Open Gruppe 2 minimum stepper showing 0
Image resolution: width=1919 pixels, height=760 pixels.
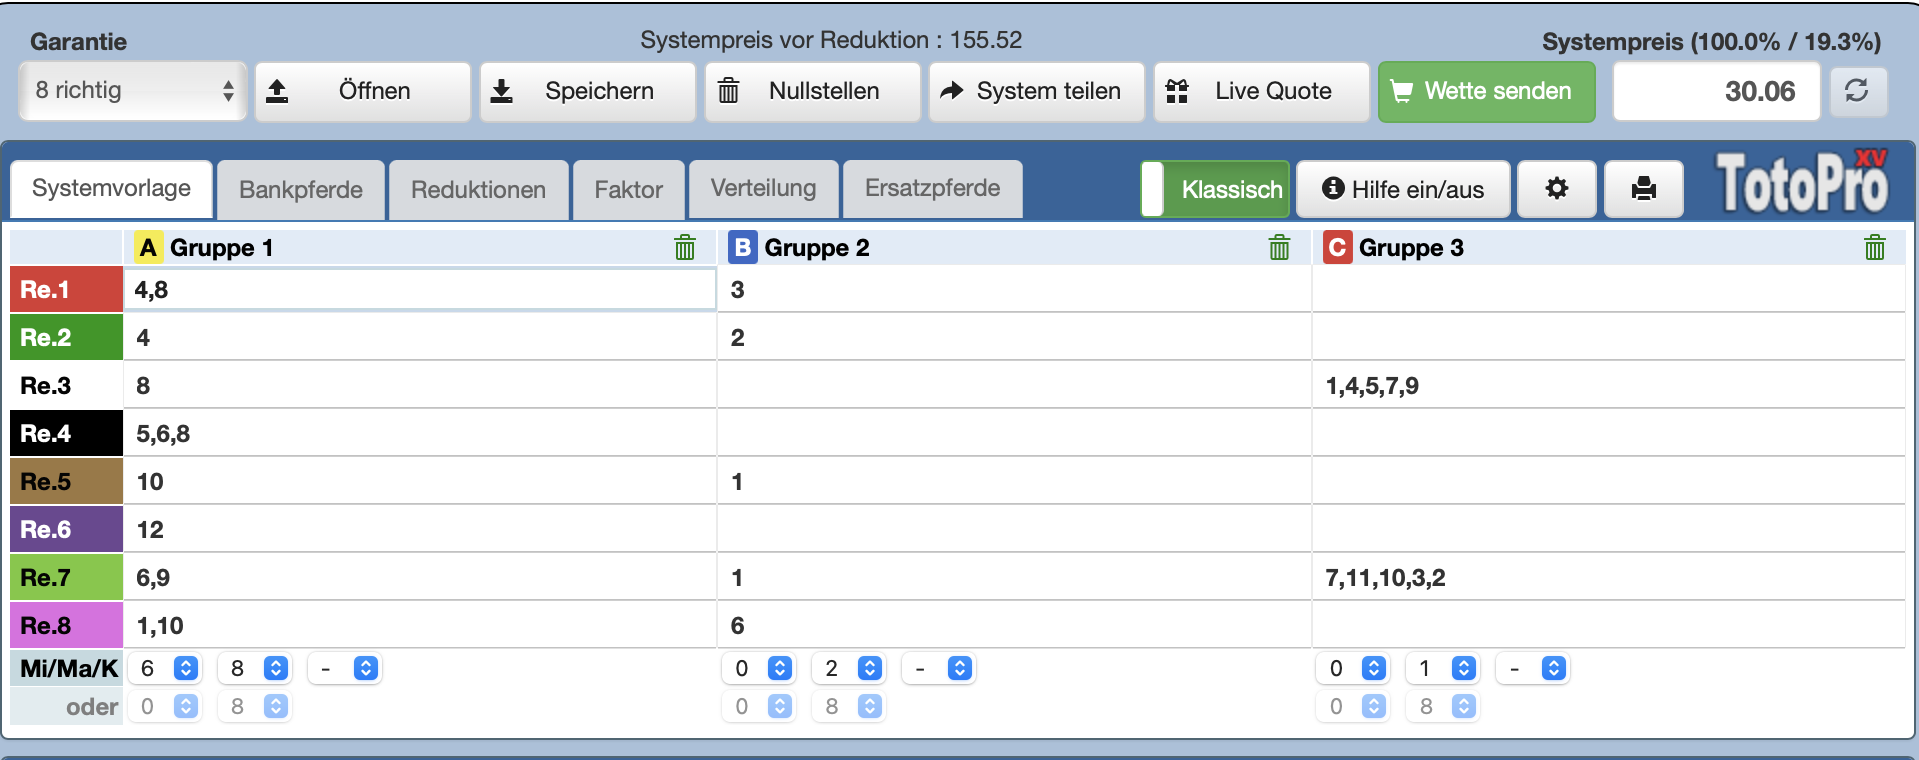click(759, 668)
